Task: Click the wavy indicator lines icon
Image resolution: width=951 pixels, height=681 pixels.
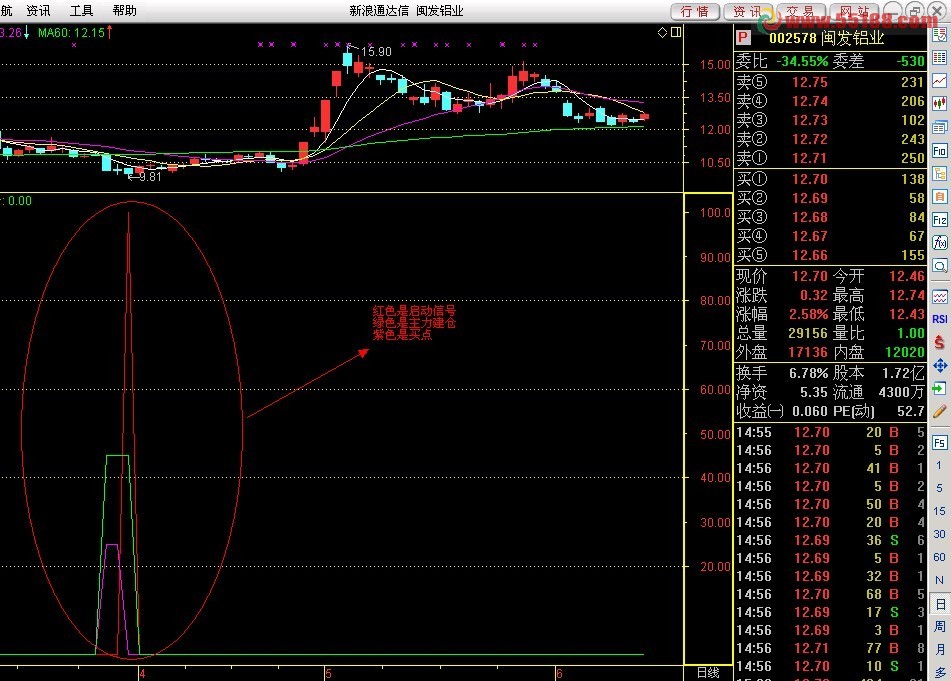Action: pyautogui.click(x=939, y=297)
